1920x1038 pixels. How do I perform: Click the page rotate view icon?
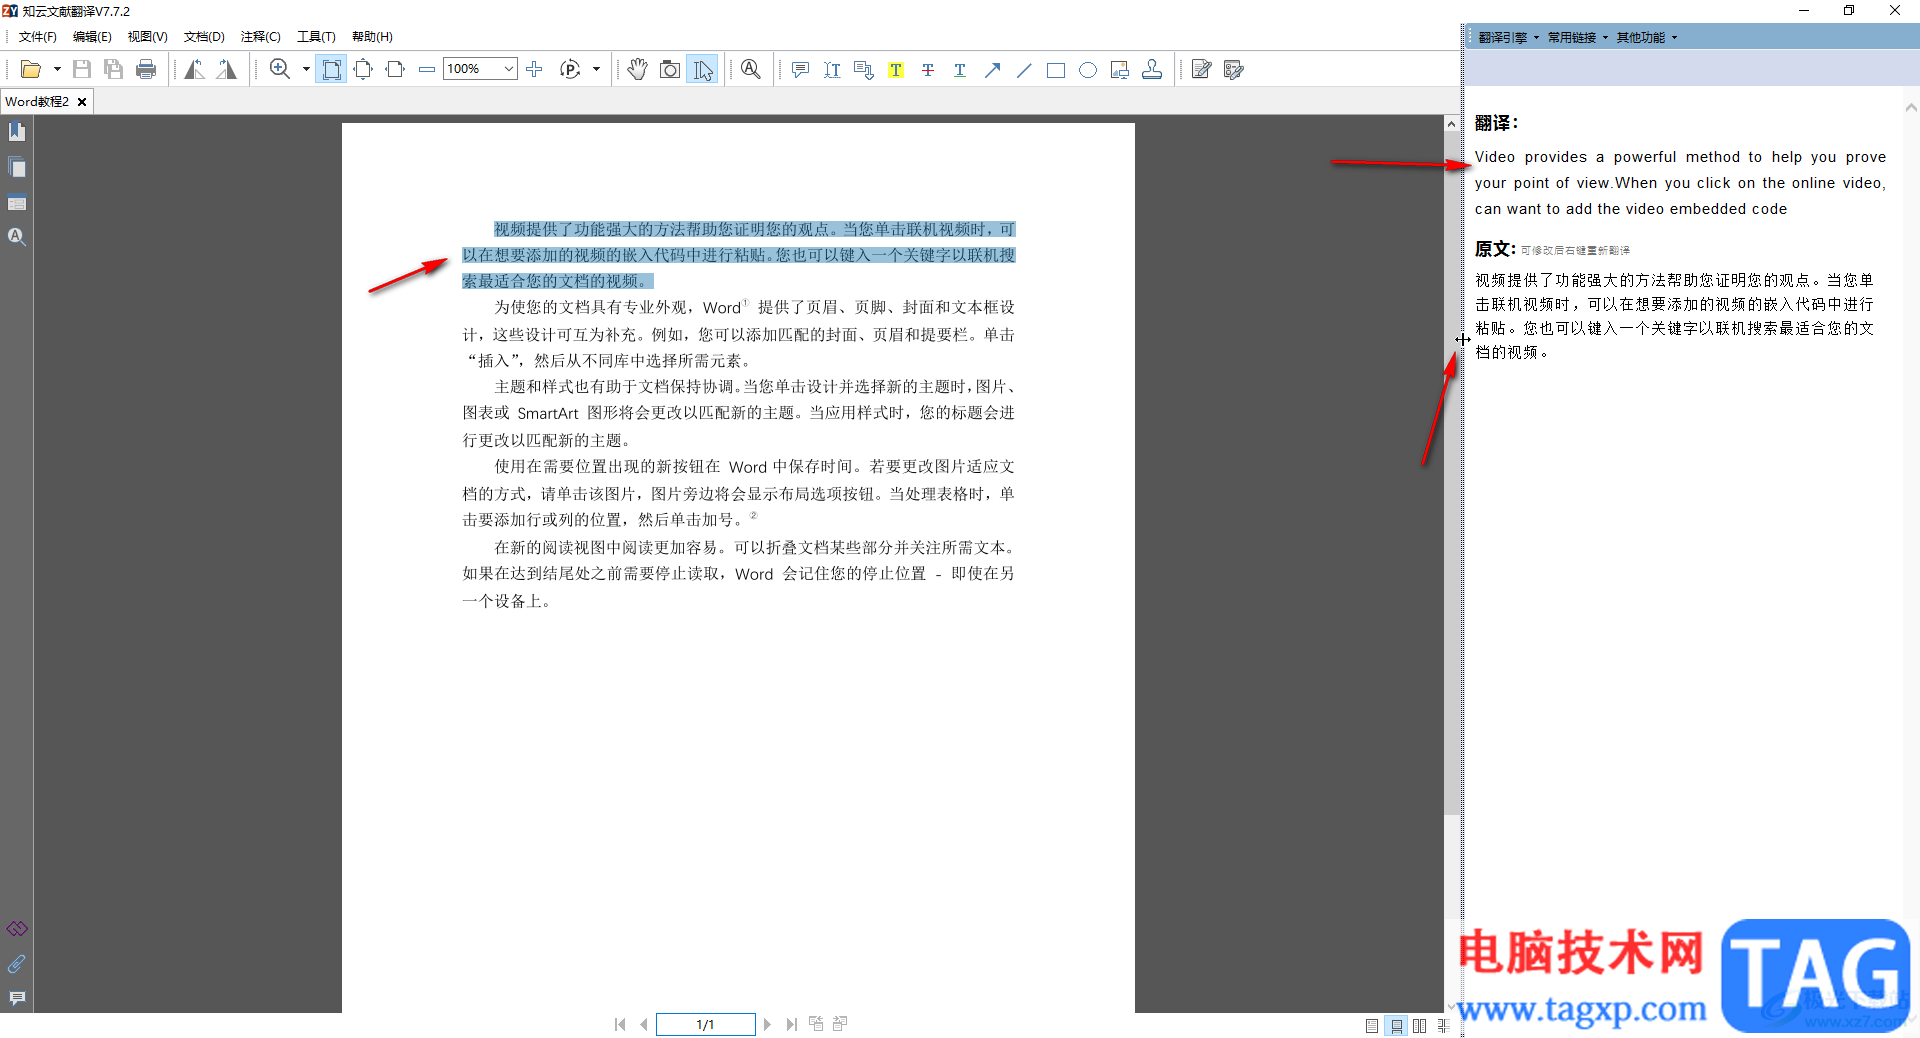coord(570,69)
